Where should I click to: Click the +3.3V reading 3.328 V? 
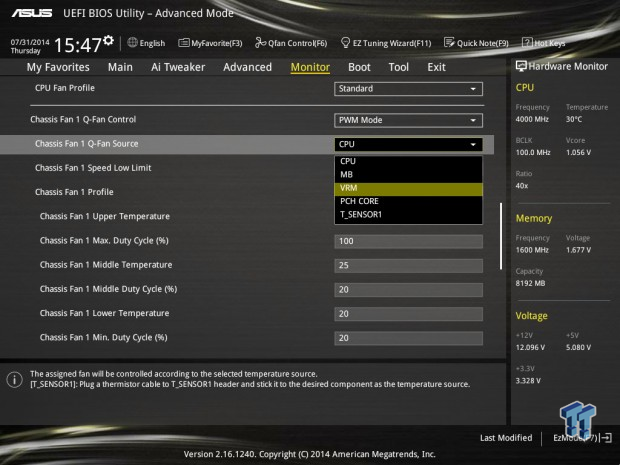(528, 381)
